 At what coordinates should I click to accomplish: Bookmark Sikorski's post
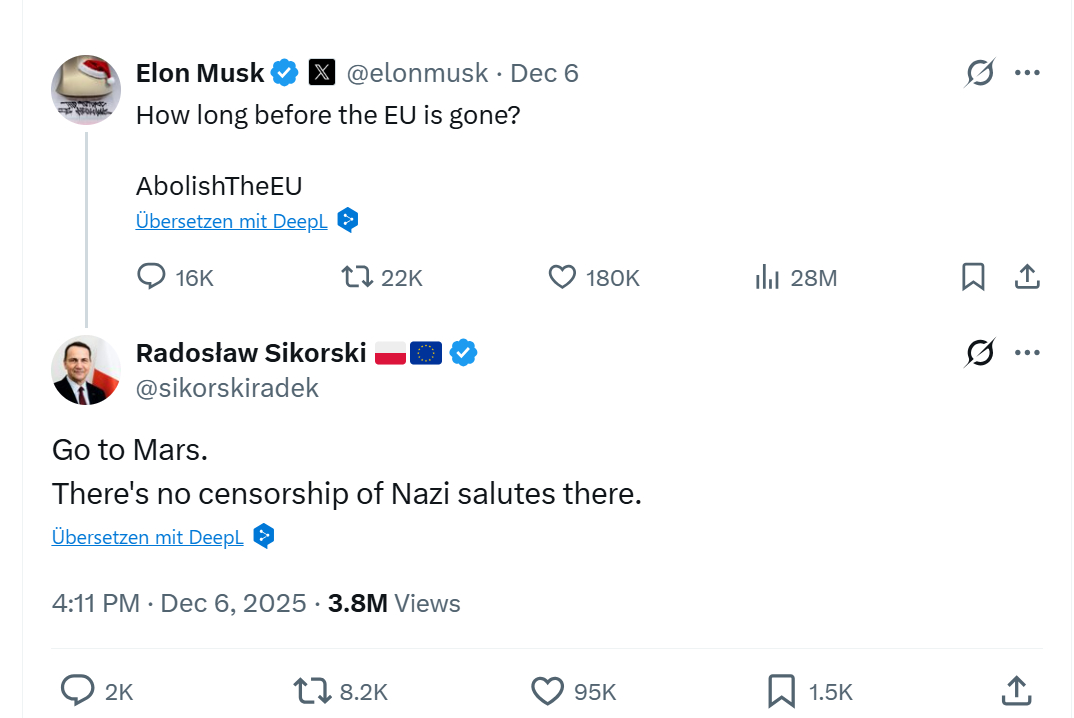[x=781, y=691]
